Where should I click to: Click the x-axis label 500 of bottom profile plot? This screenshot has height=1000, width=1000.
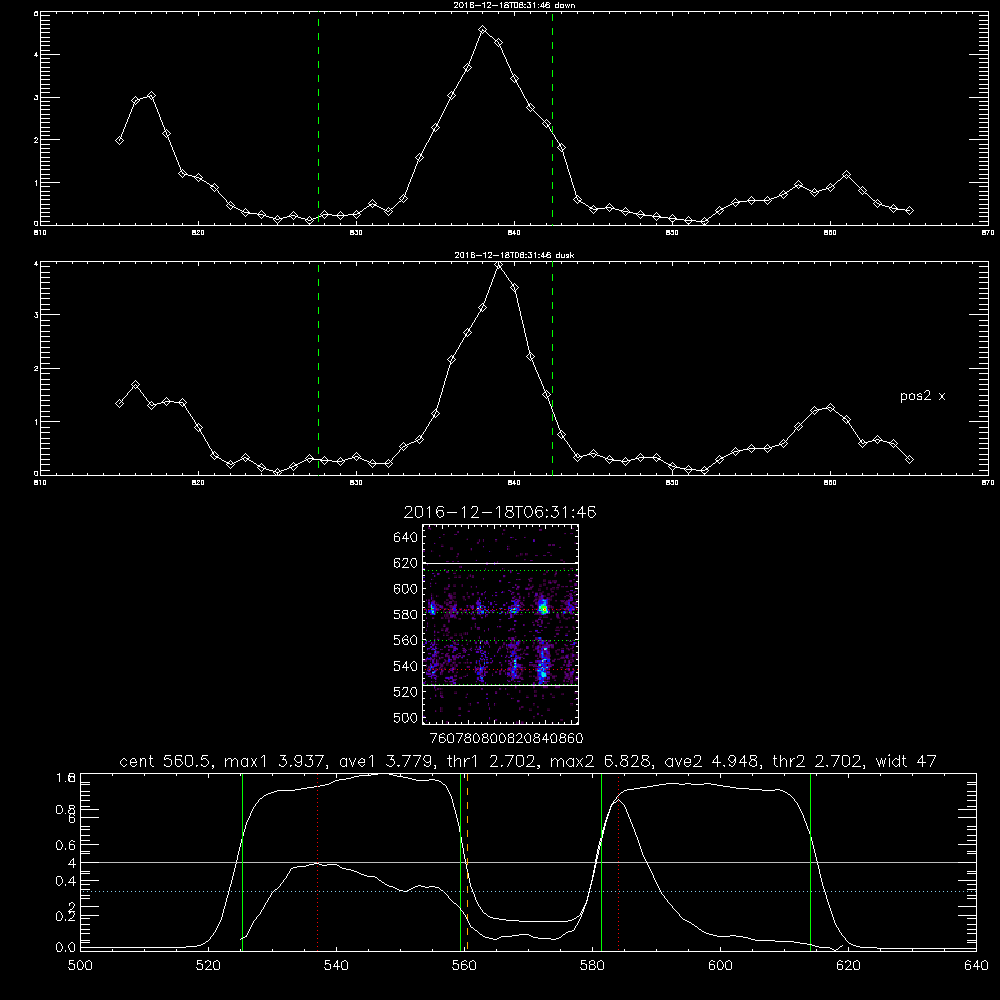[x=80, y=966]
